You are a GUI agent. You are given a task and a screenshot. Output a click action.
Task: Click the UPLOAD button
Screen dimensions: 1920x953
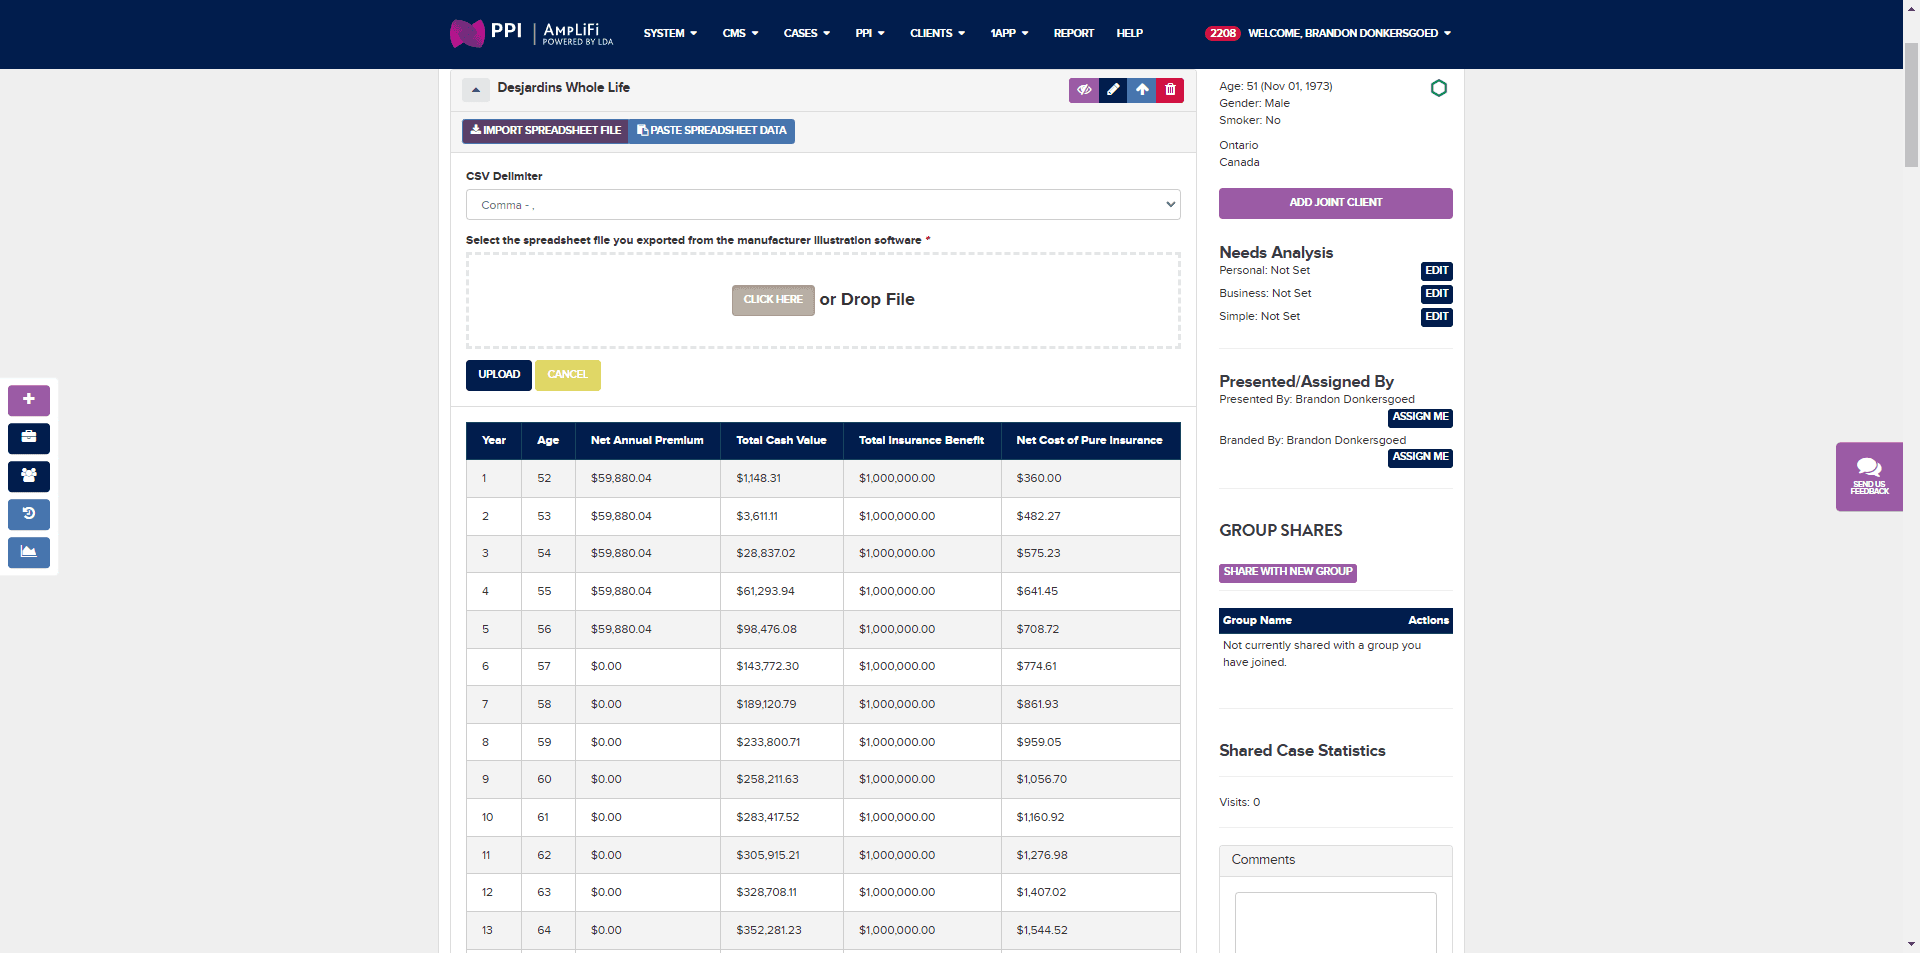click(x=498, y=375)
